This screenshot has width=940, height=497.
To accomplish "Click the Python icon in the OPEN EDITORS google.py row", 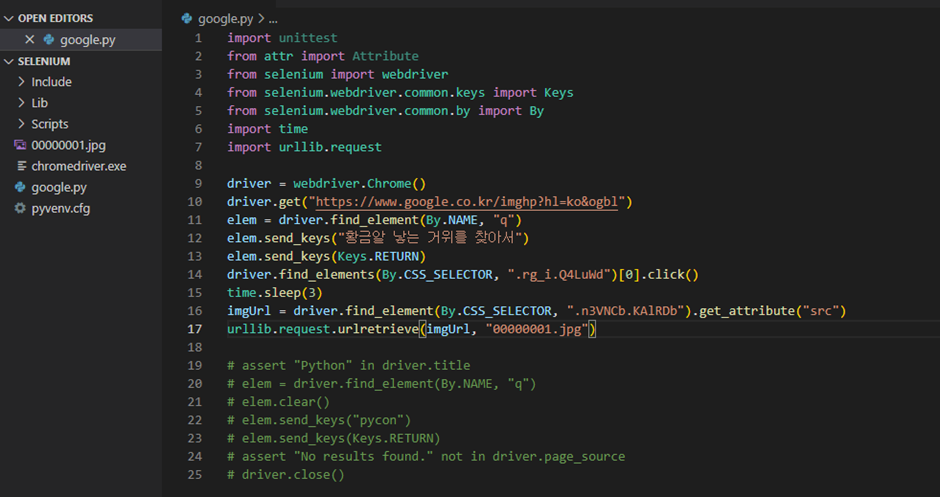I will click(49, 40).
